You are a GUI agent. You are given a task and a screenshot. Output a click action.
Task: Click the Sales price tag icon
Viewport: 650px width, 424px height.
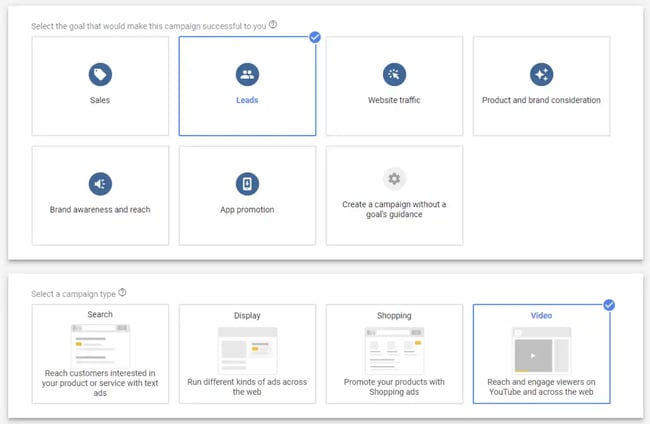coord(100,74)
